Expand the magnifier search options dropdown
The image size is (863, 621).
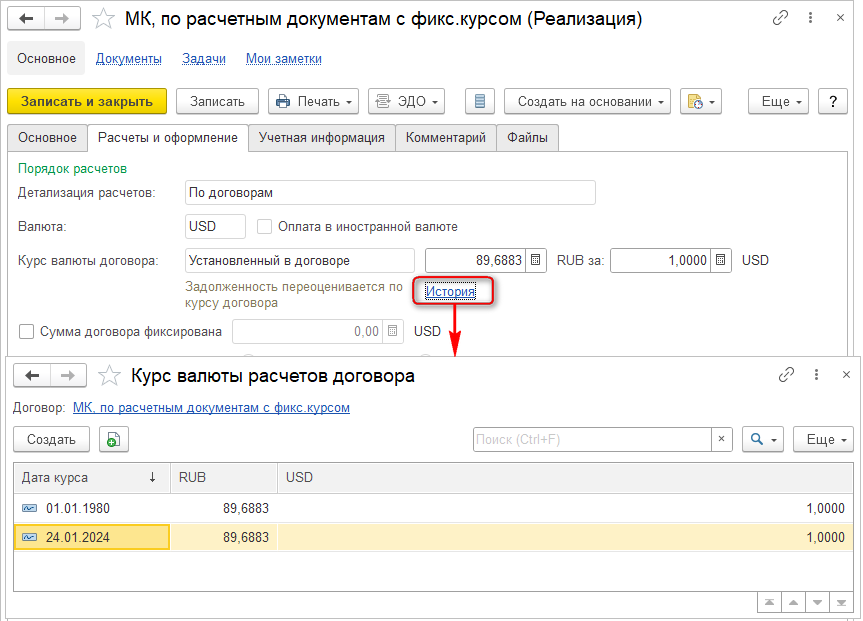point(762,439)
